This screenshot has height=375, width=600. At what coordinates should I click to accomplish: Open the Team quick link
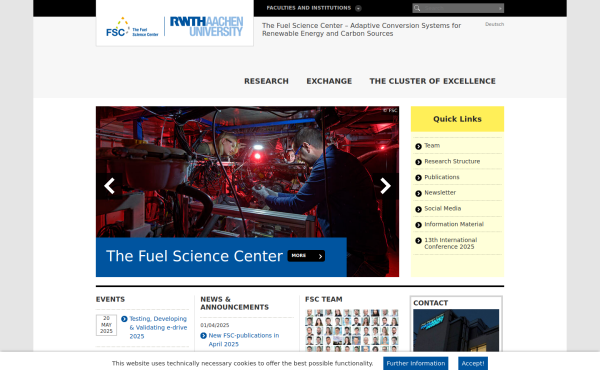coord(432,145)
